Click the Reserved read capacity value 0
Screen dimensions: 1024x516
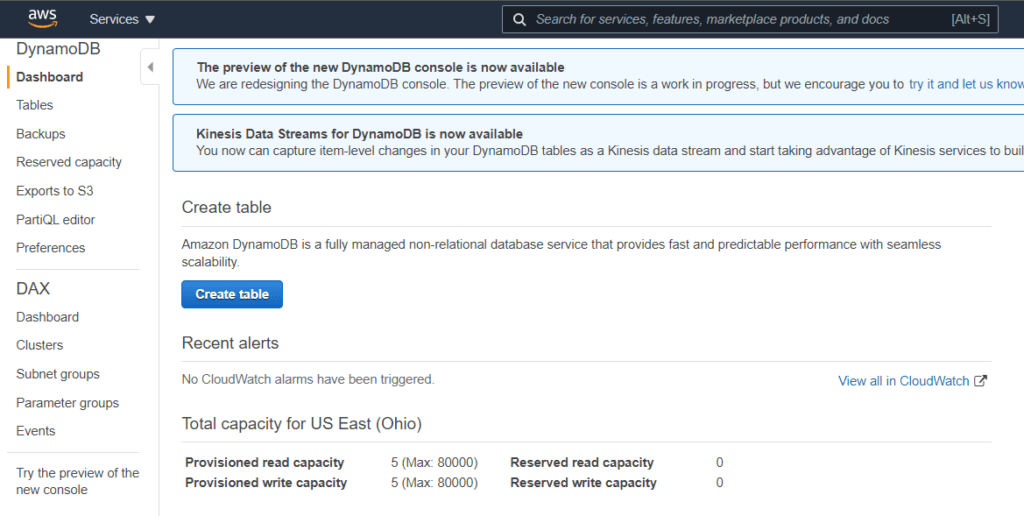click(x=720, y=462)
